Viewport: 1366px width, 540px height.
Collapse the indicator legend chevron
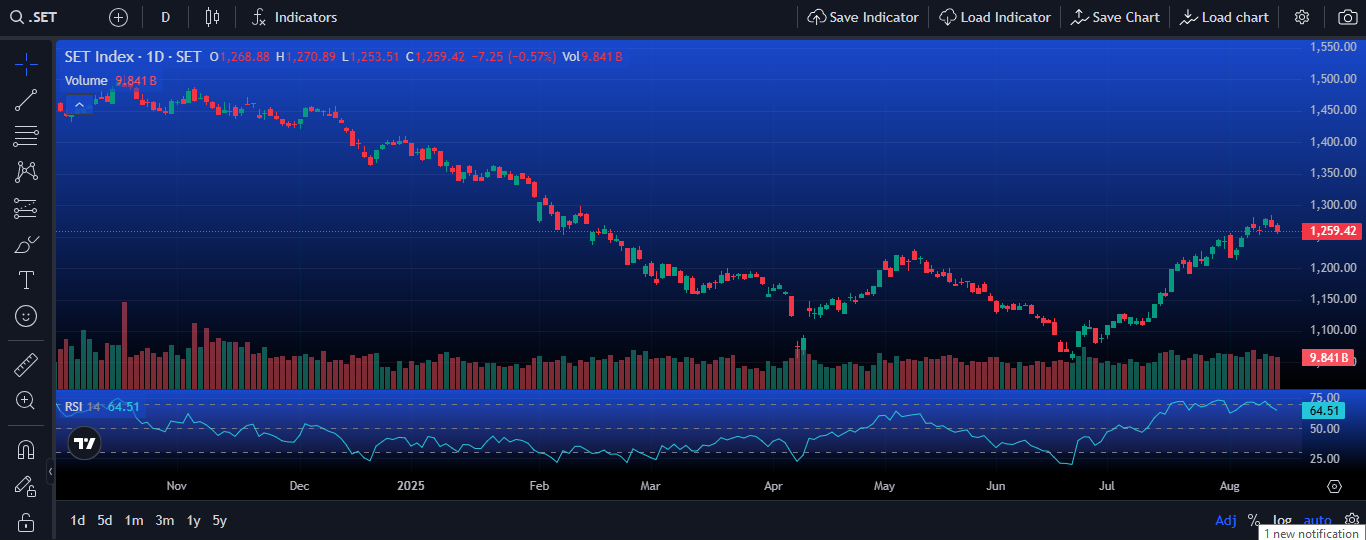[x=79, y=104]
